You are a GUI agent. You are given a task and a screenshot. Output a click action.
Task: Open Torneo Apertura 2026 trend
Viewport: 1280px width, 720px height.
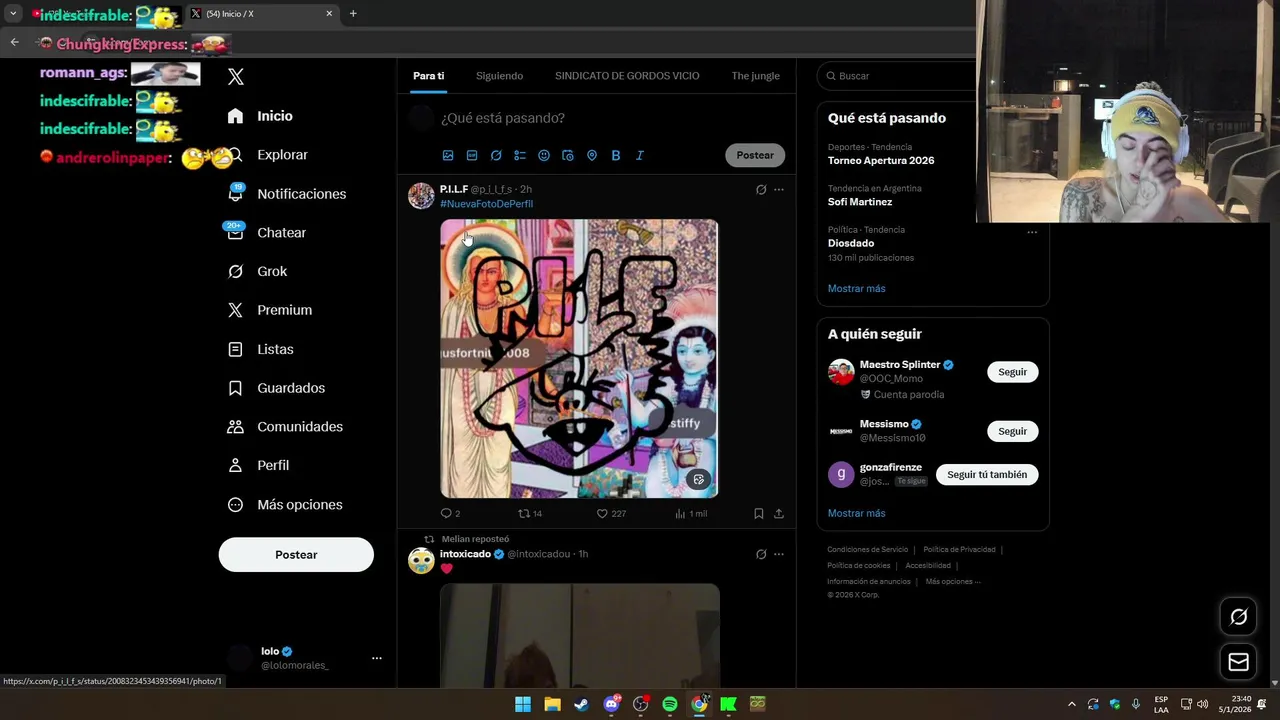point(881,160)
